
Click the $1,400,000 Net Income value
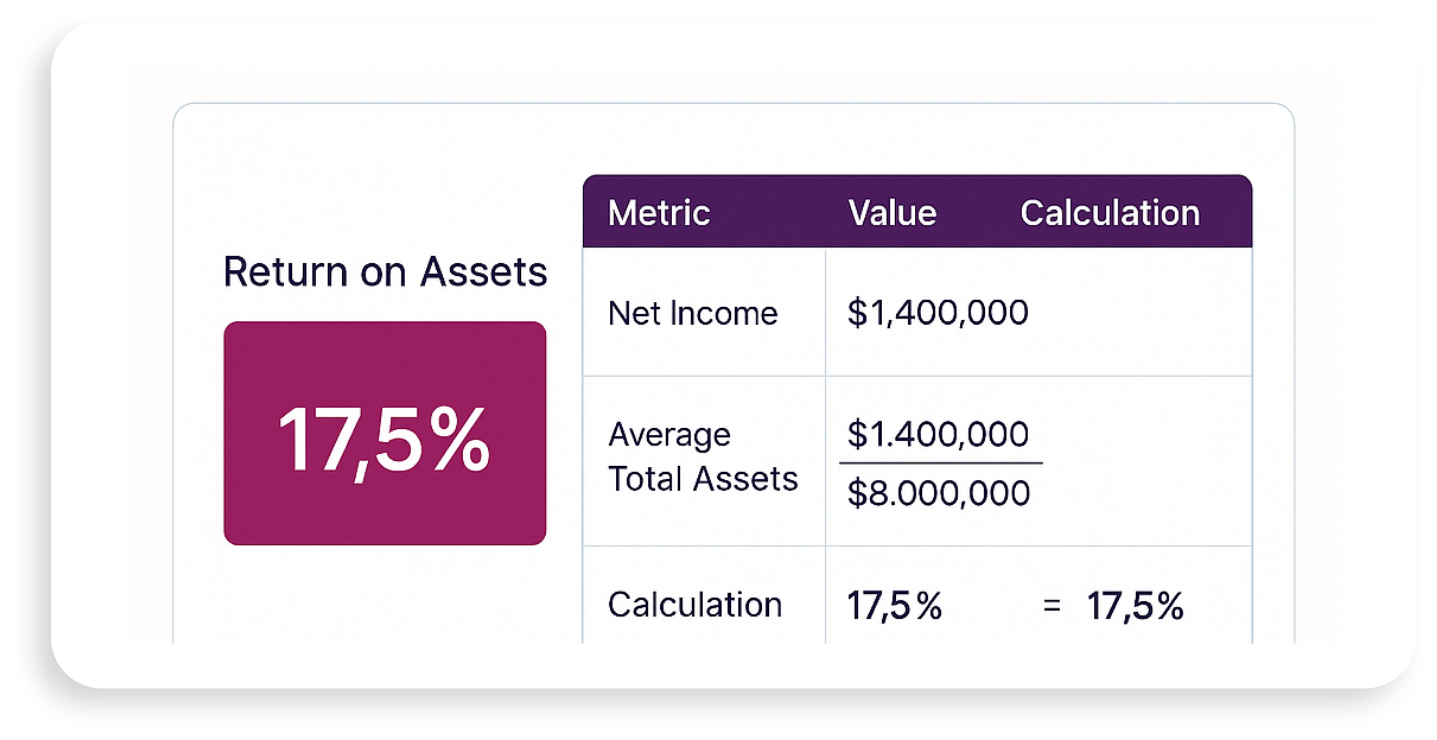[x=937, y=313]
